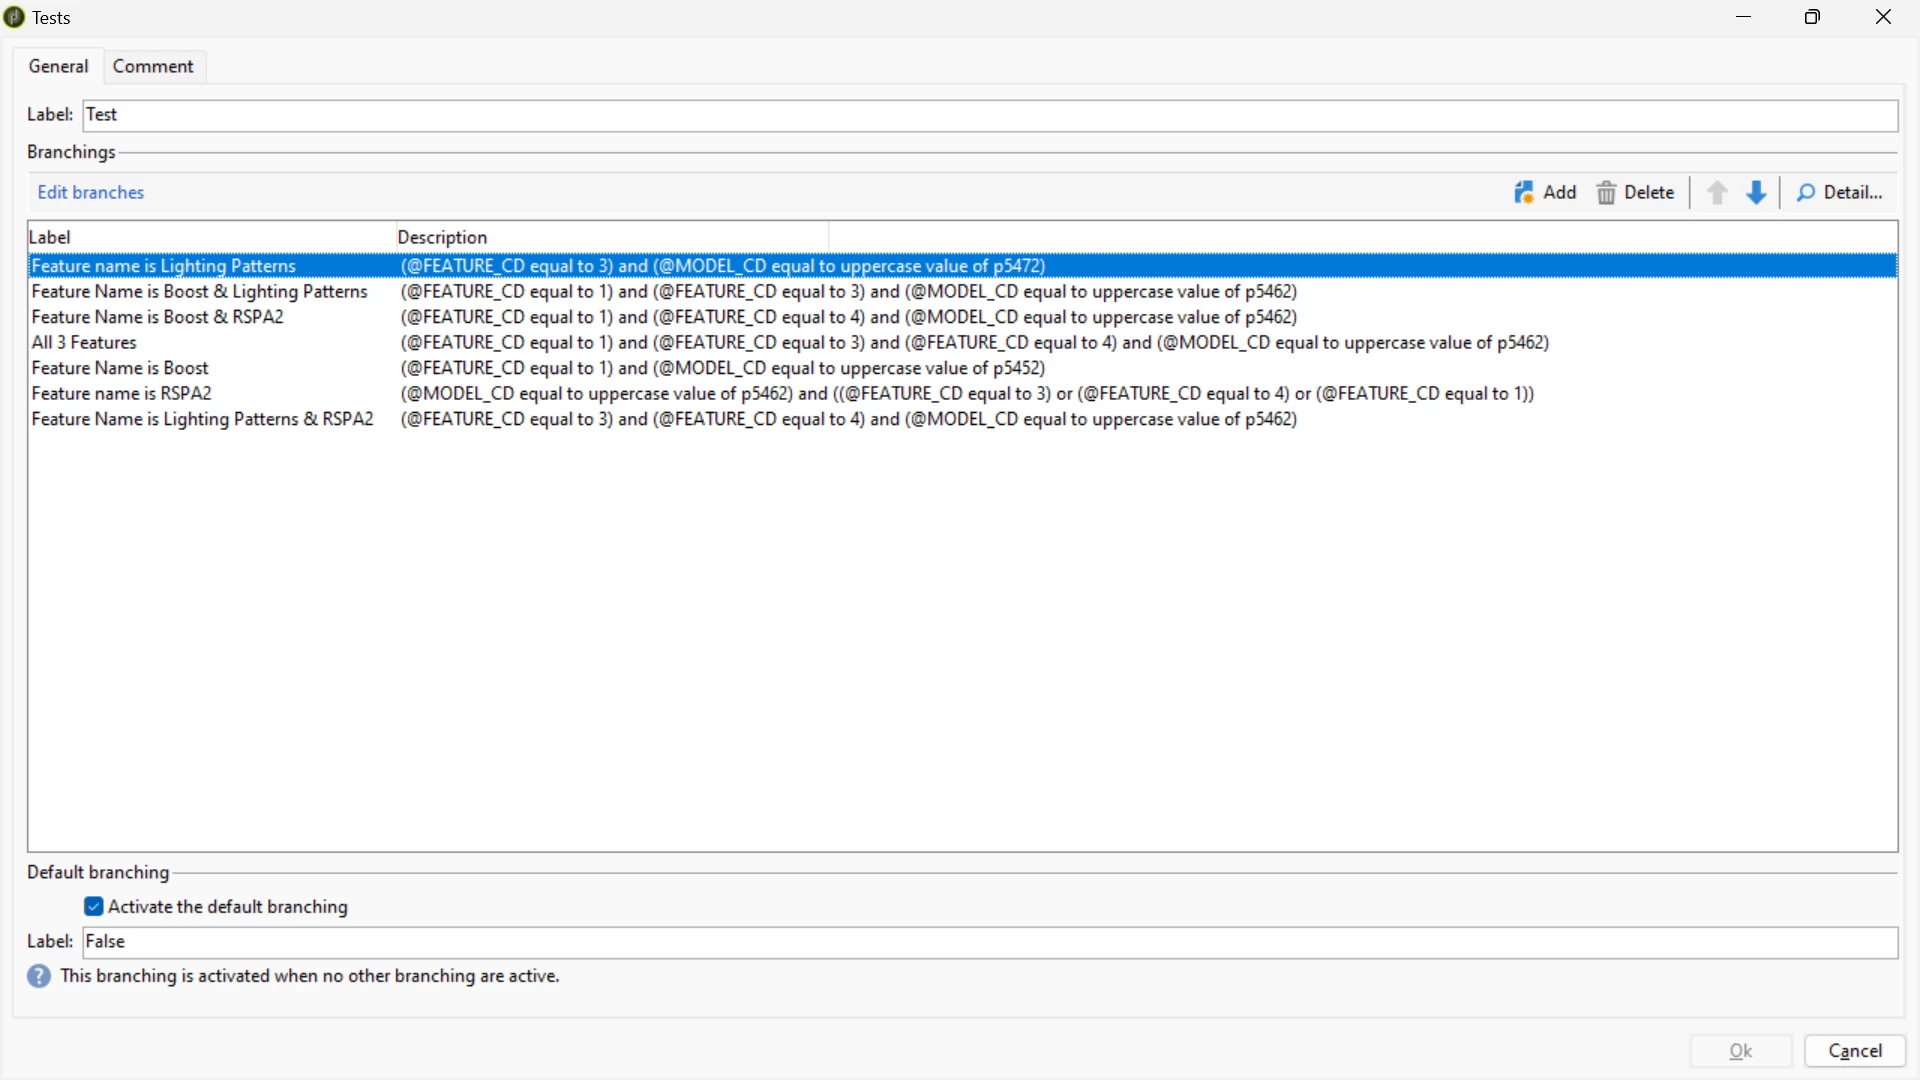Click the Edit branches link

(91, 192)
